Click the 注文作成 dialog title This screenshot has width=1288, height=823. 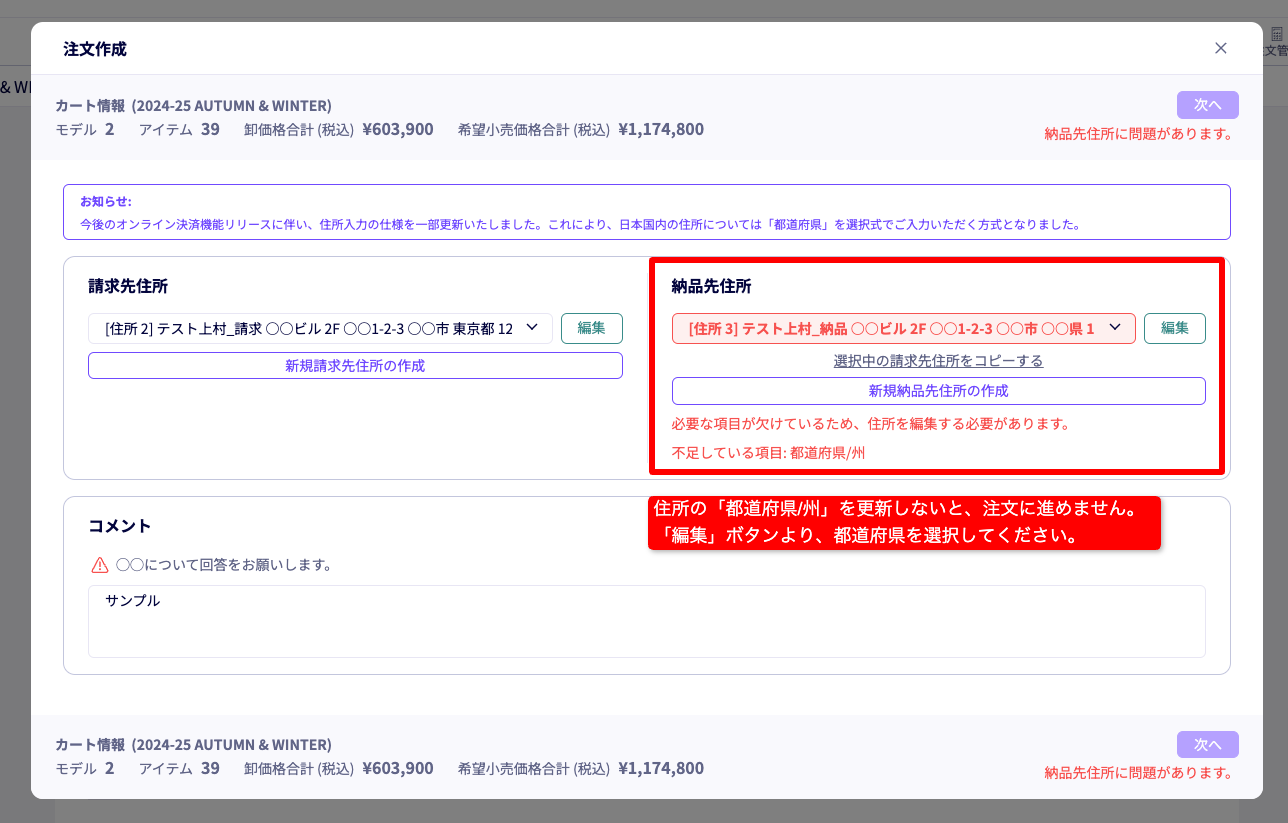tap(95, 49)
